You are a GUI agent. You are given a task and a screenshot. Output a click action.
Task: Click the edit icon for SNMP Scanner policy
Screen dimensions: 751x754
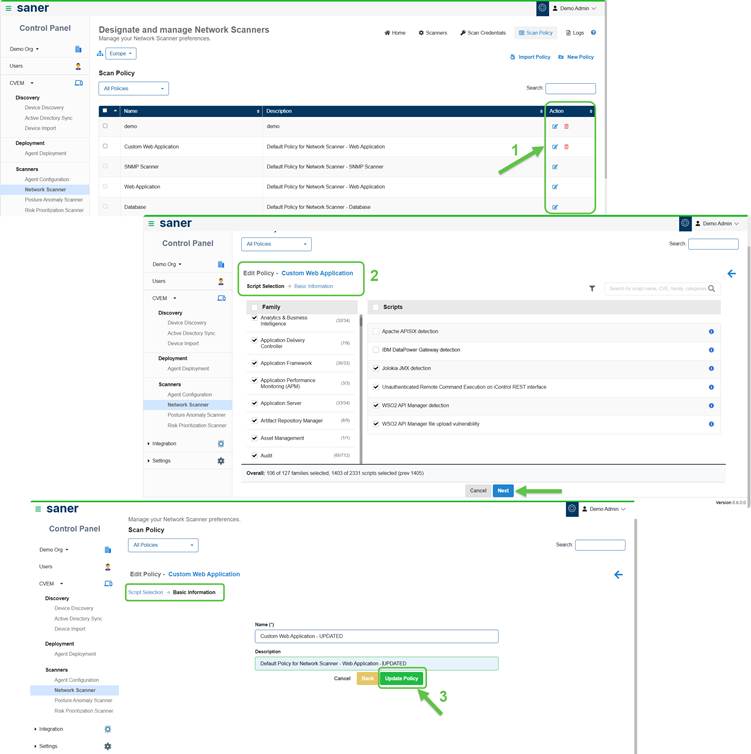(x=555, y=167)
